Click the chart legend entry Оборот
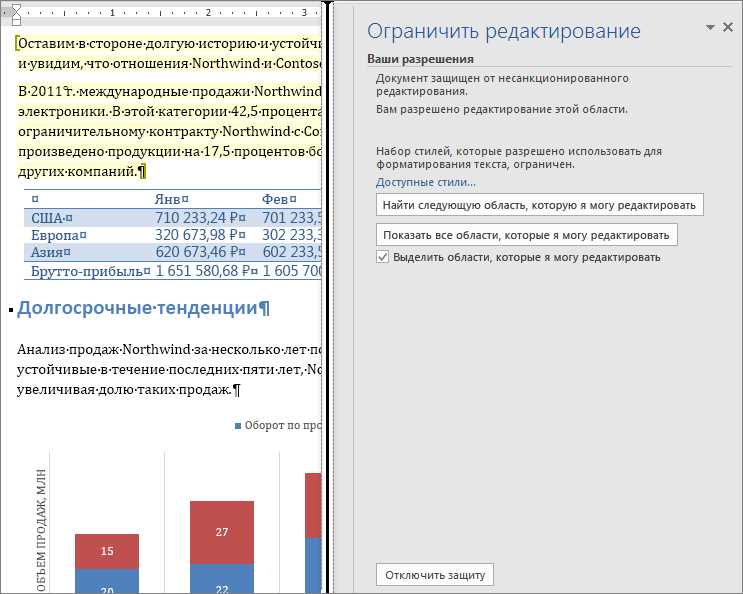Image resolution: width=743 pixels, height=594 pixels. tap(278, 425)
